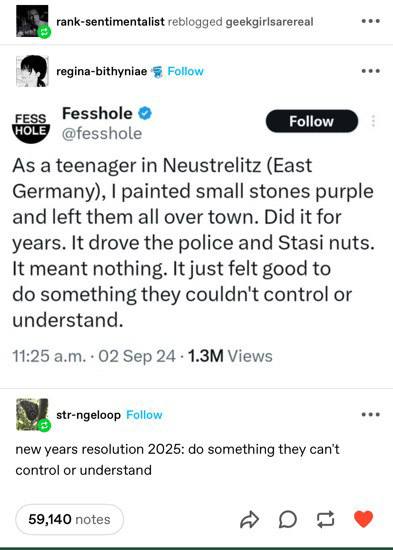Image resolution: width=393 pixels, height=550 pixels.
Task: Click the Fesshole logo avatar
Action: pos(31,126)
